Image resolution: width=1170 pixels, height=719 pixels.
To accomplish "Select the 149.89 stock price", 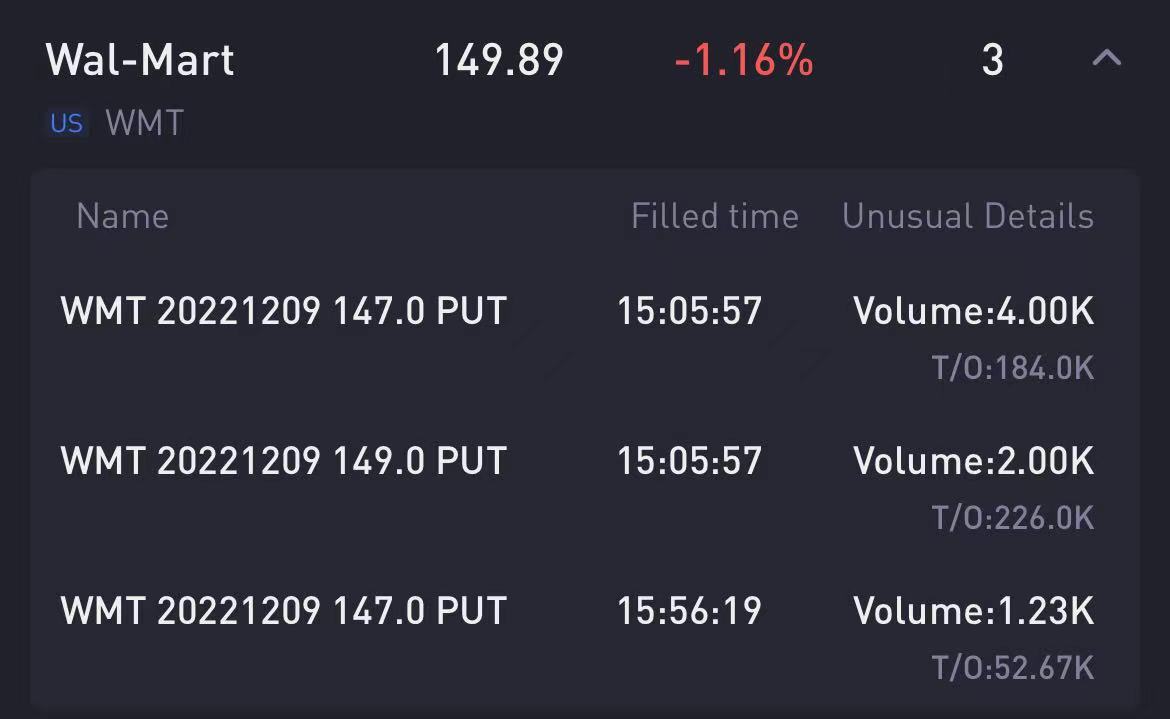I will [499, 60].
